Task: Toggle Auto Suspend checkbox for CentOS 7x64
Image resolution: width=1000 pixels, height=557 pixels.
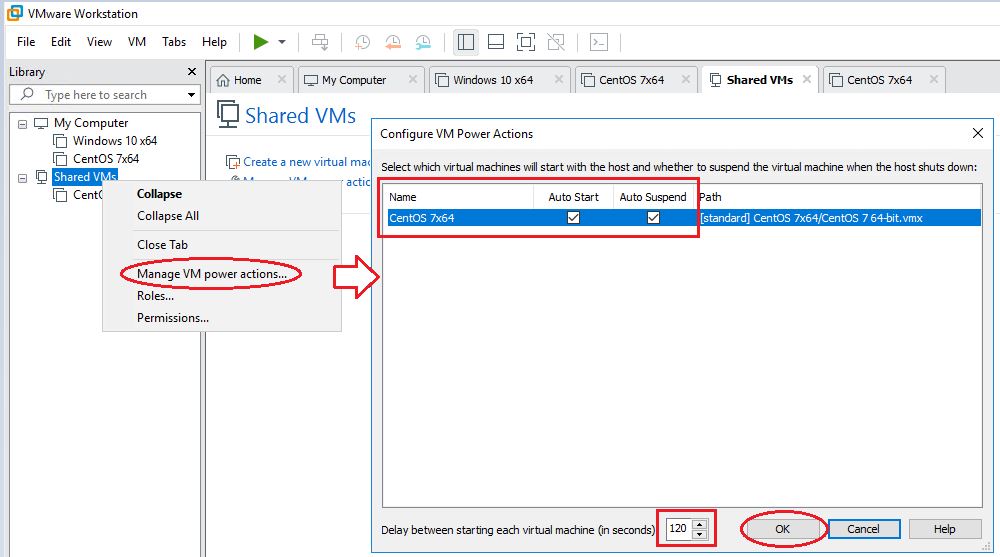Action: coord(653,218)
